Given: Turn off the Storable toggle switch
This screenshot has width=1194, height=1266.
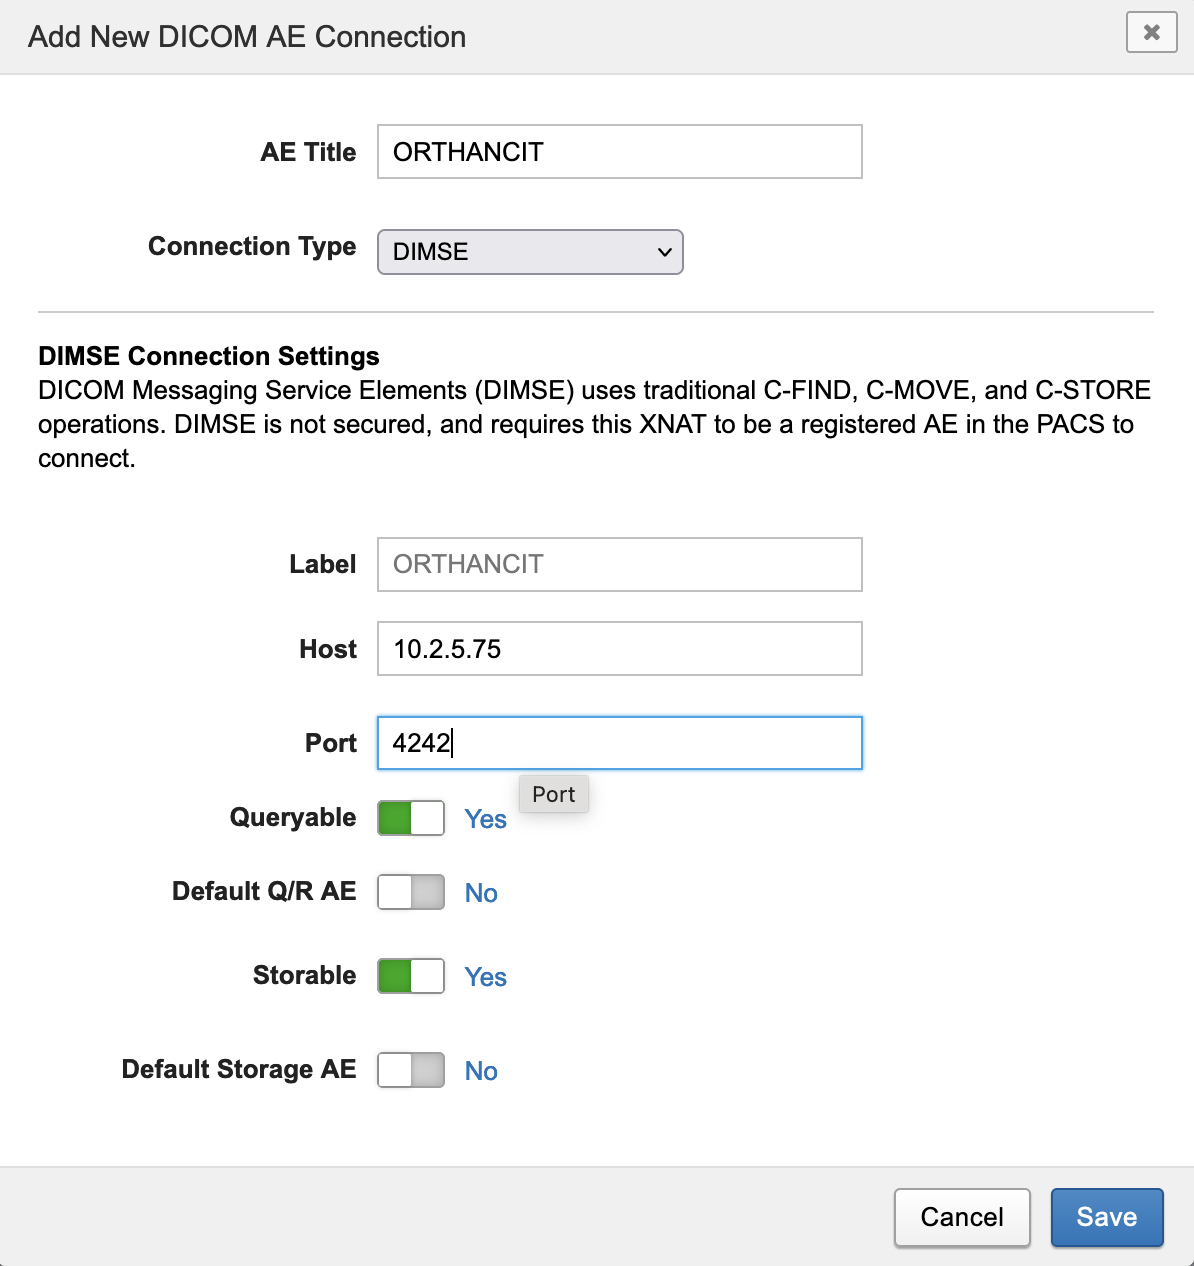Looking at the screenshot, I should tap(411, 976).
